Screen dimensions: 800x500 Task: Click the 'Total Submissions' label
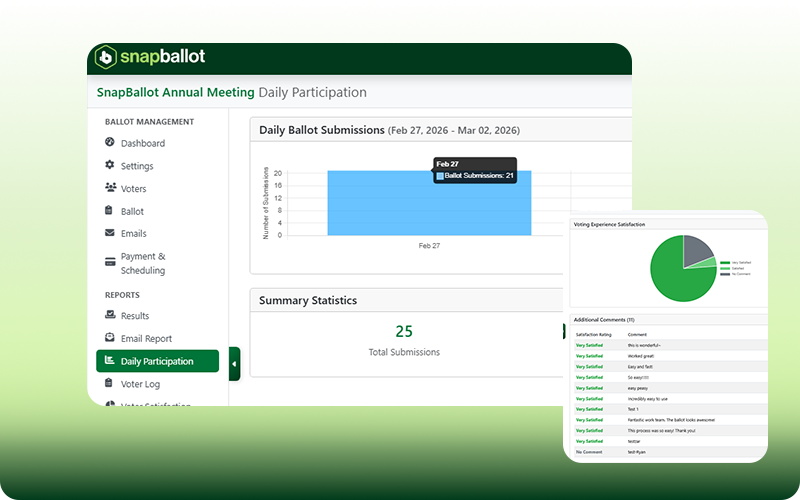tap(404, 352)
